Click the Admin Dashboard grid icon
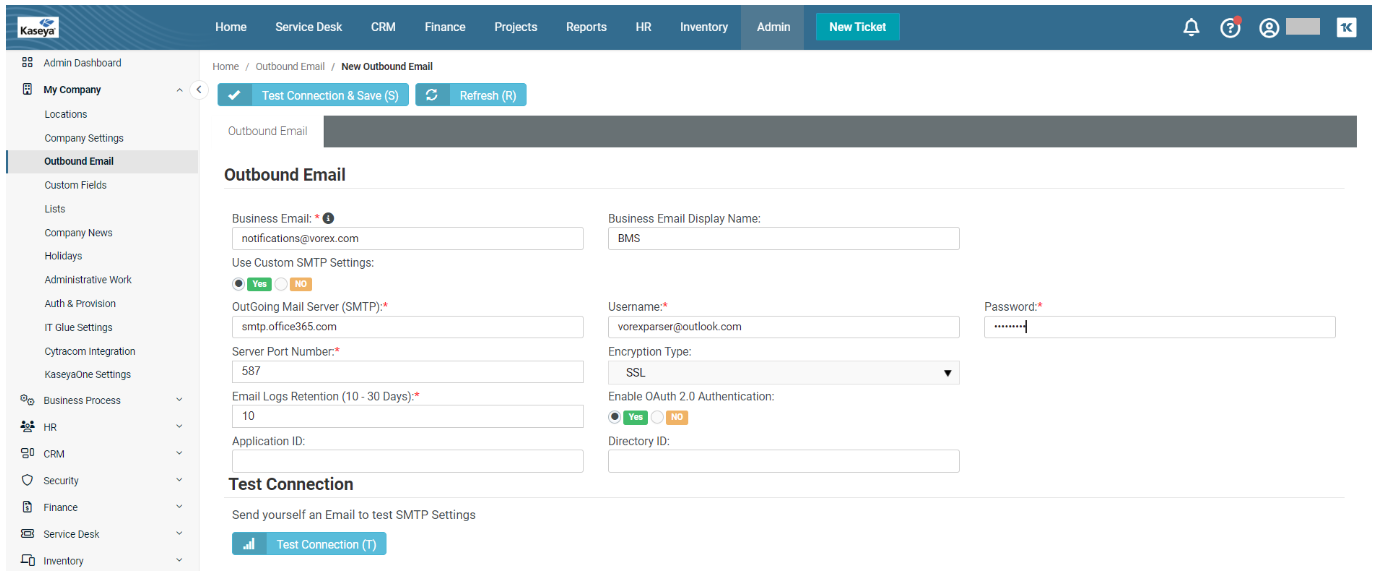The image size is (1377, 577). 28,63
